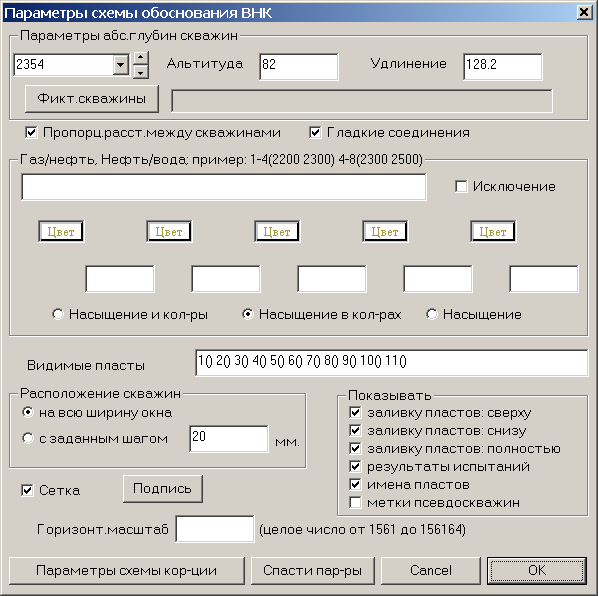Close the Параметры схемы обоснования ВНК dialog

pyautogui.click(x=584, y=13)
